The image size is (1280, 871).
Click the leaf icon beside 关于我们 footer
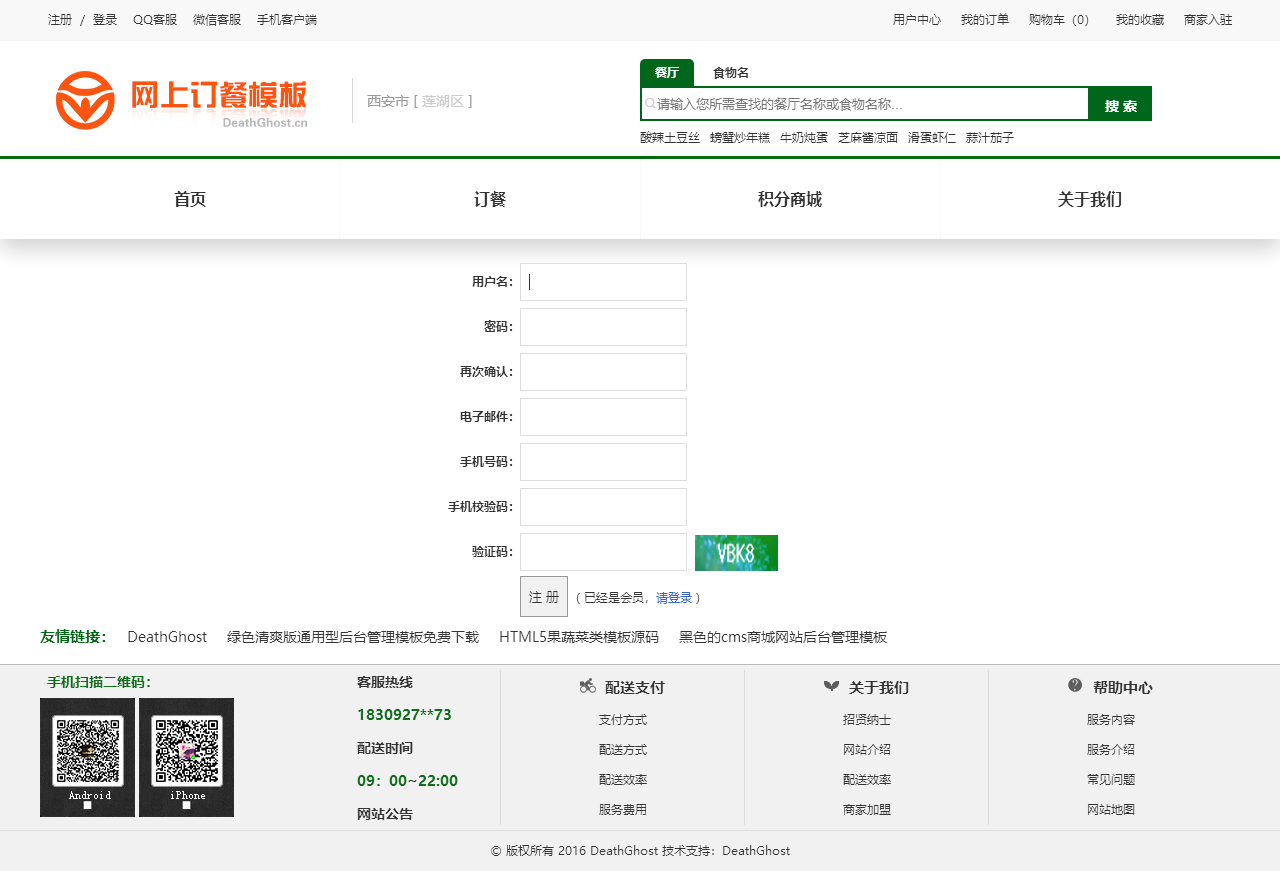tap(831, 686)
